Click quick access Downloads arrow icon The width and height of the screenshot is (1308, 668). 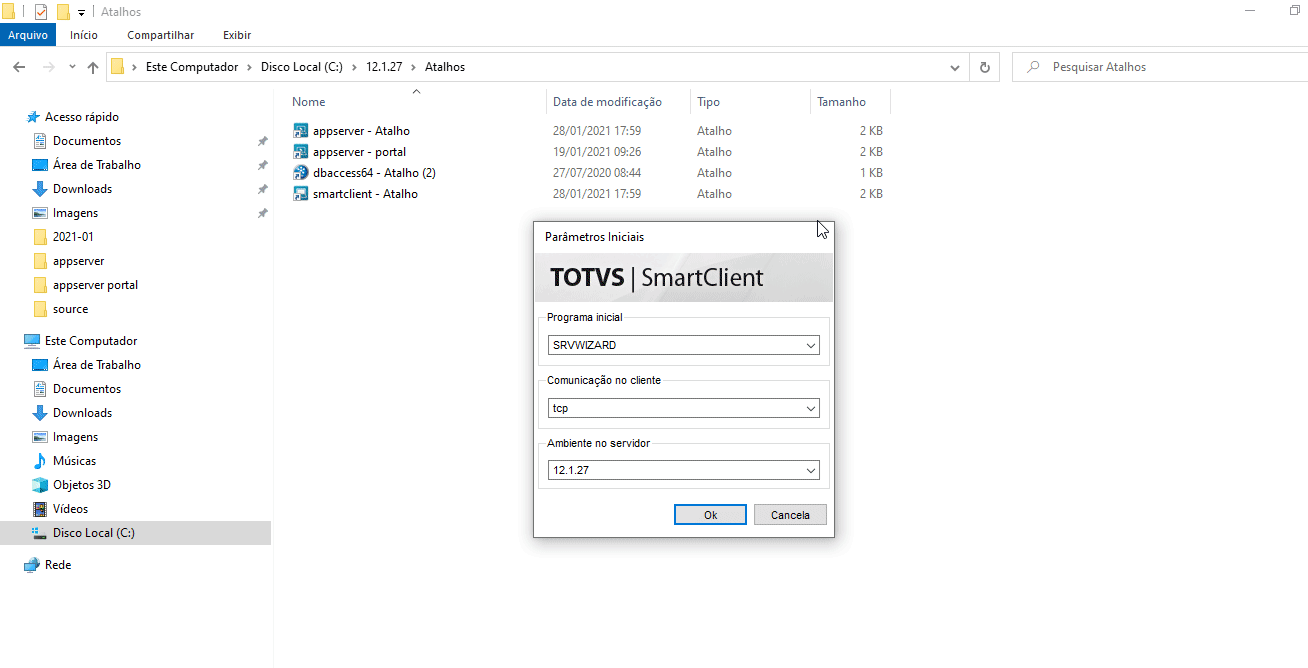tap(40, 189)
